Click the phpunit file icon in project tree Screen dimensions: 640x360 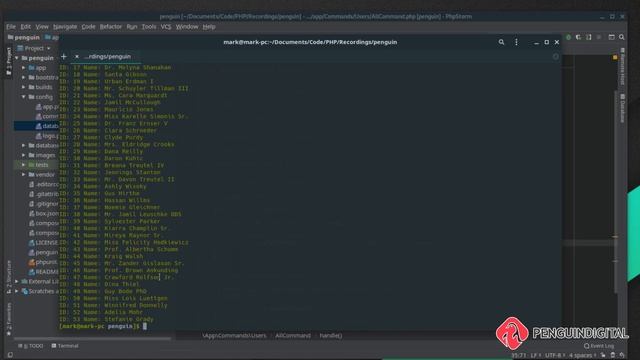click(x=31, y=262)
